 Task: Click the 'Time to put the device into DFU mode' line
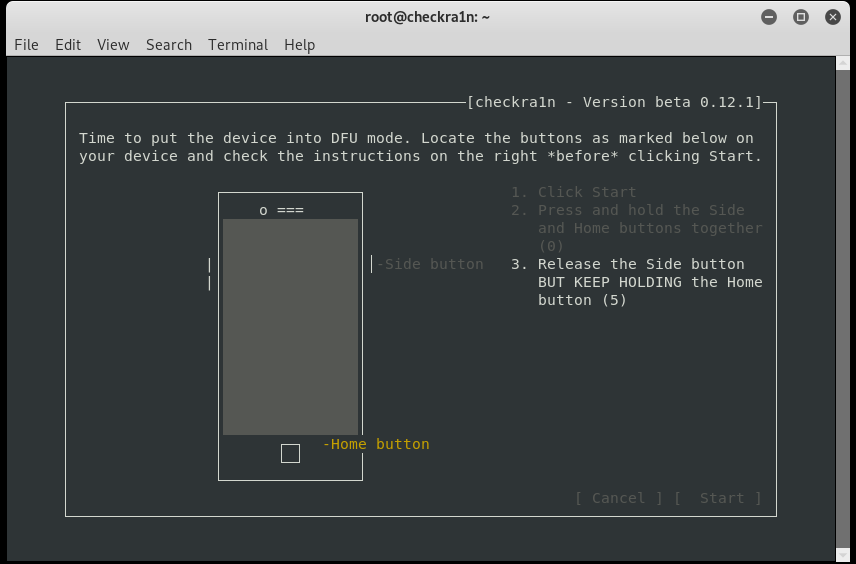[x=416, y=138]
